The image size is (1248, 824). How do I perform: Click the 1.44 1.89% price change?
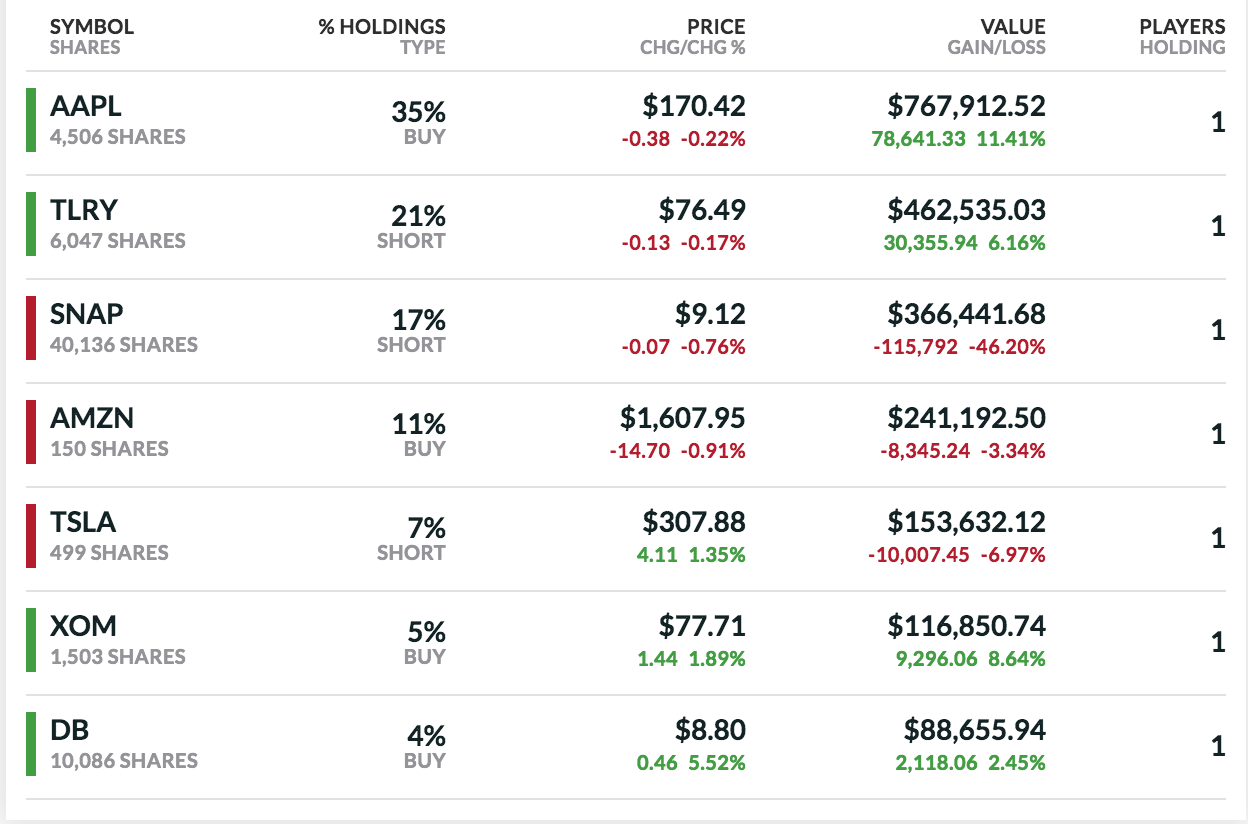pyautogui.click(x=692, y=659)
